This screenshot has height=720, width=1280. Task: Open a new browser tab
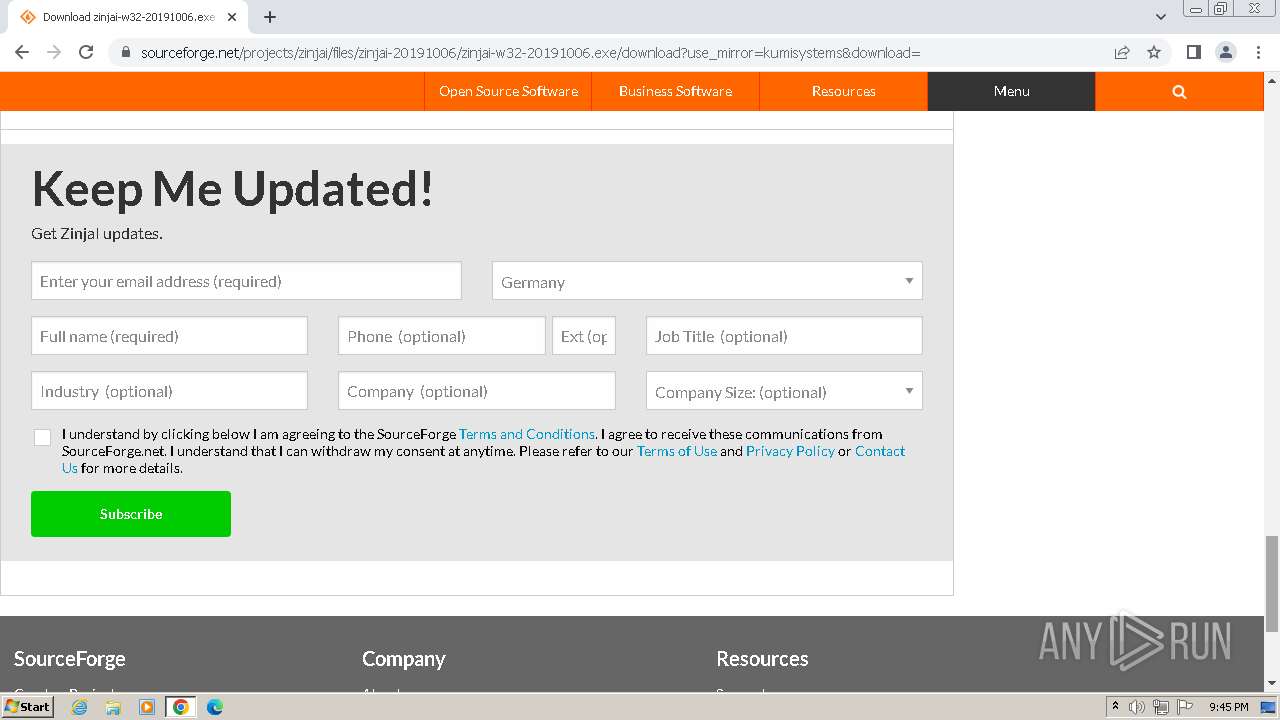point(270,17)
